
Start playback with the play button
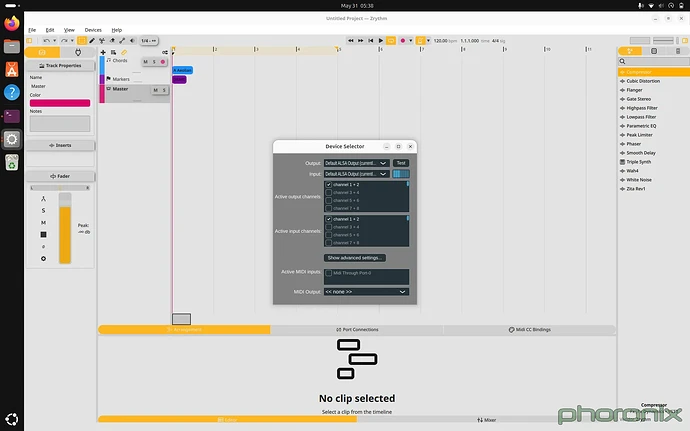pos(381,41)
